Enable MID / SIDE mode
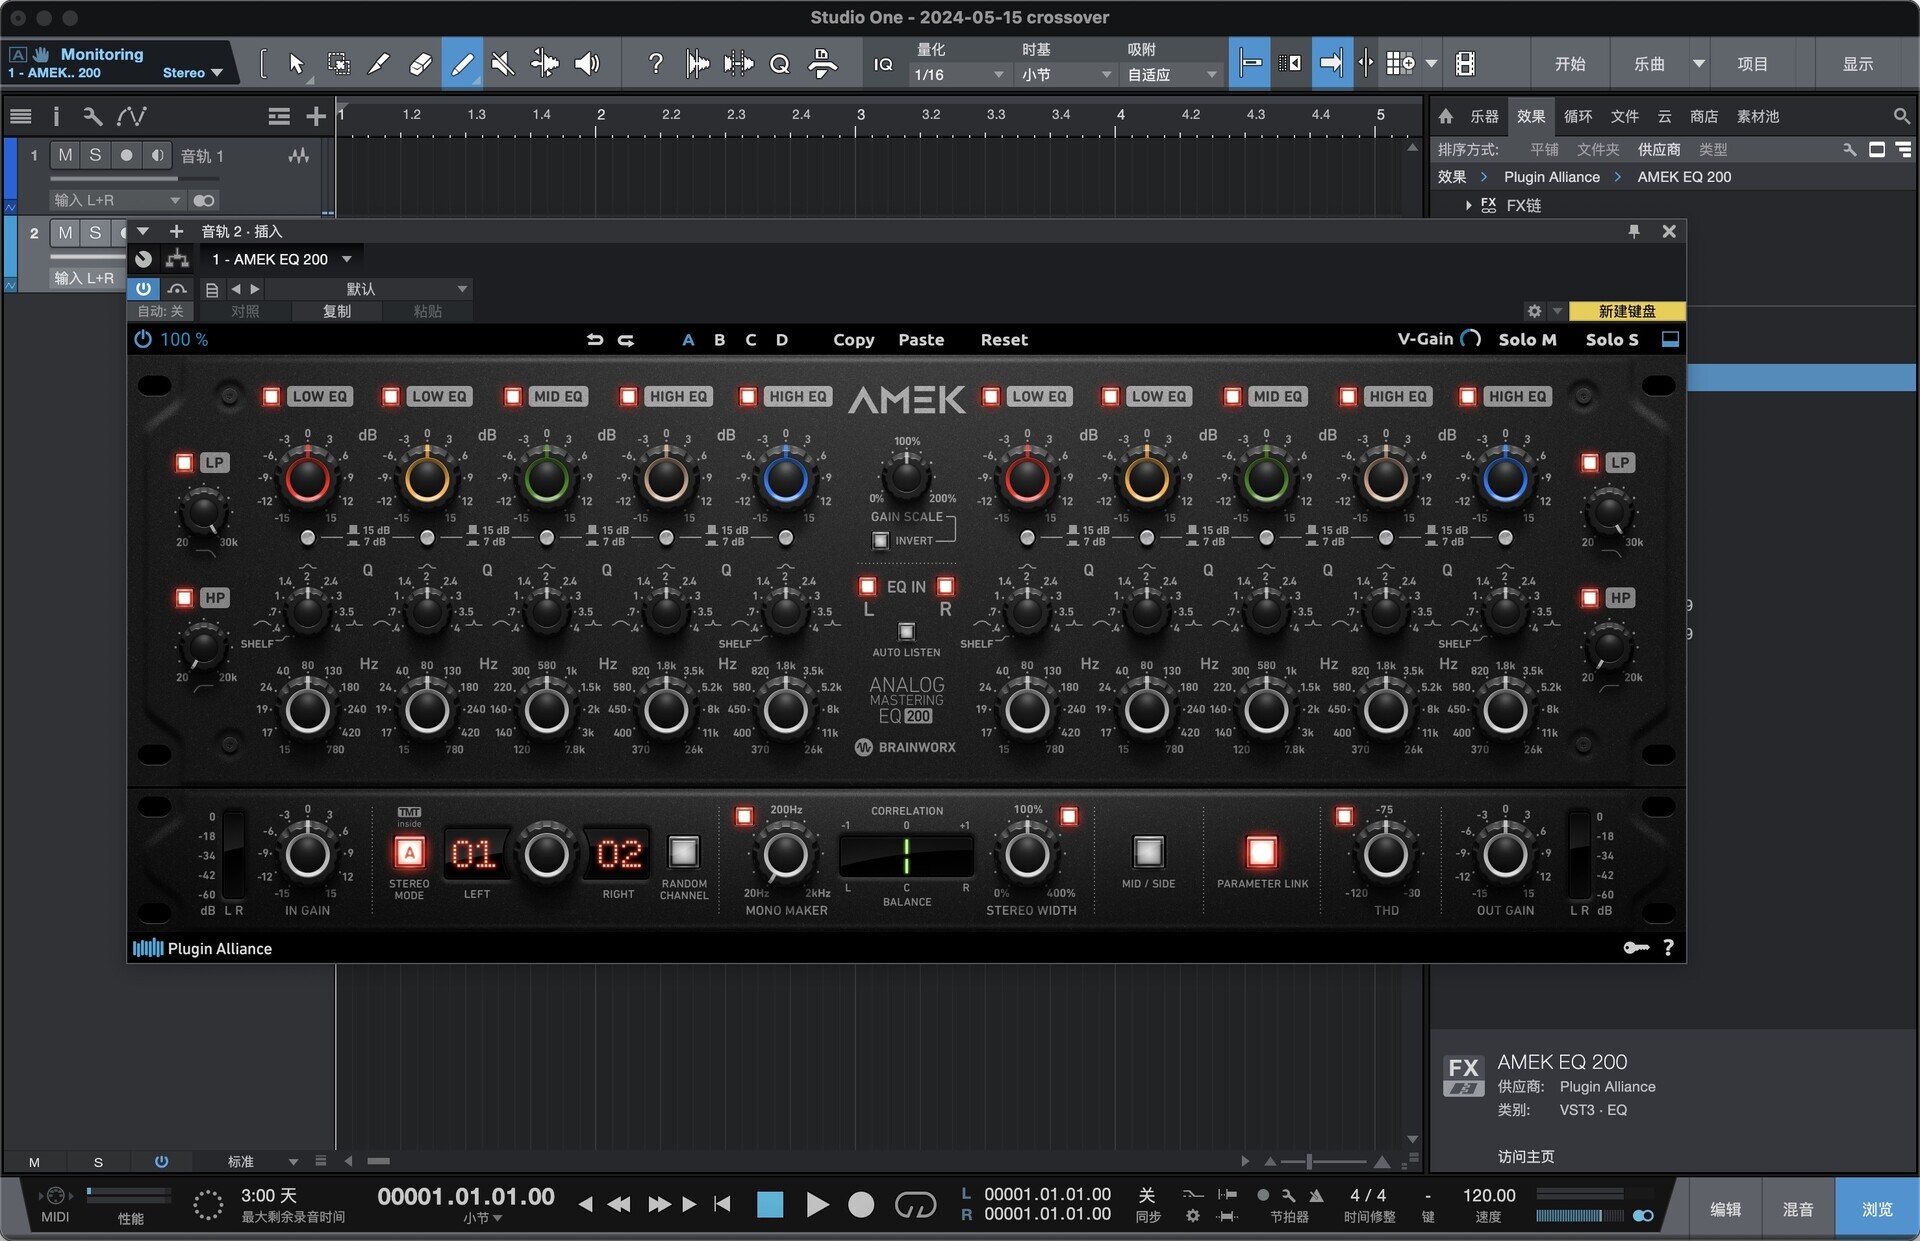 point(1148,852)
